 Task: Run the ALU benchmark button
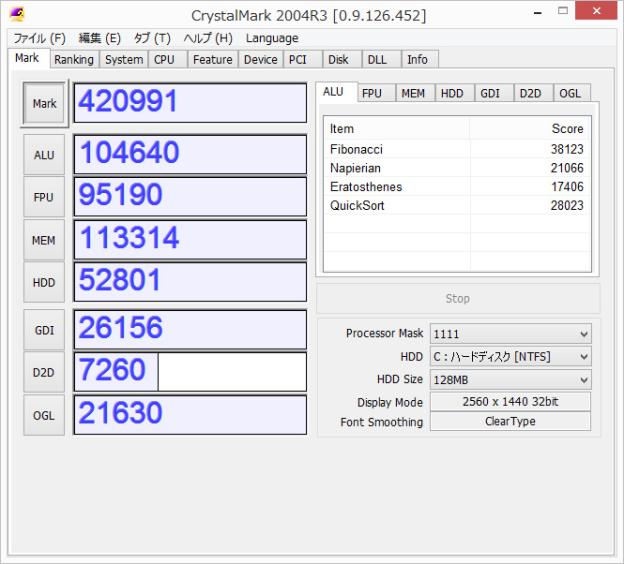44,155
